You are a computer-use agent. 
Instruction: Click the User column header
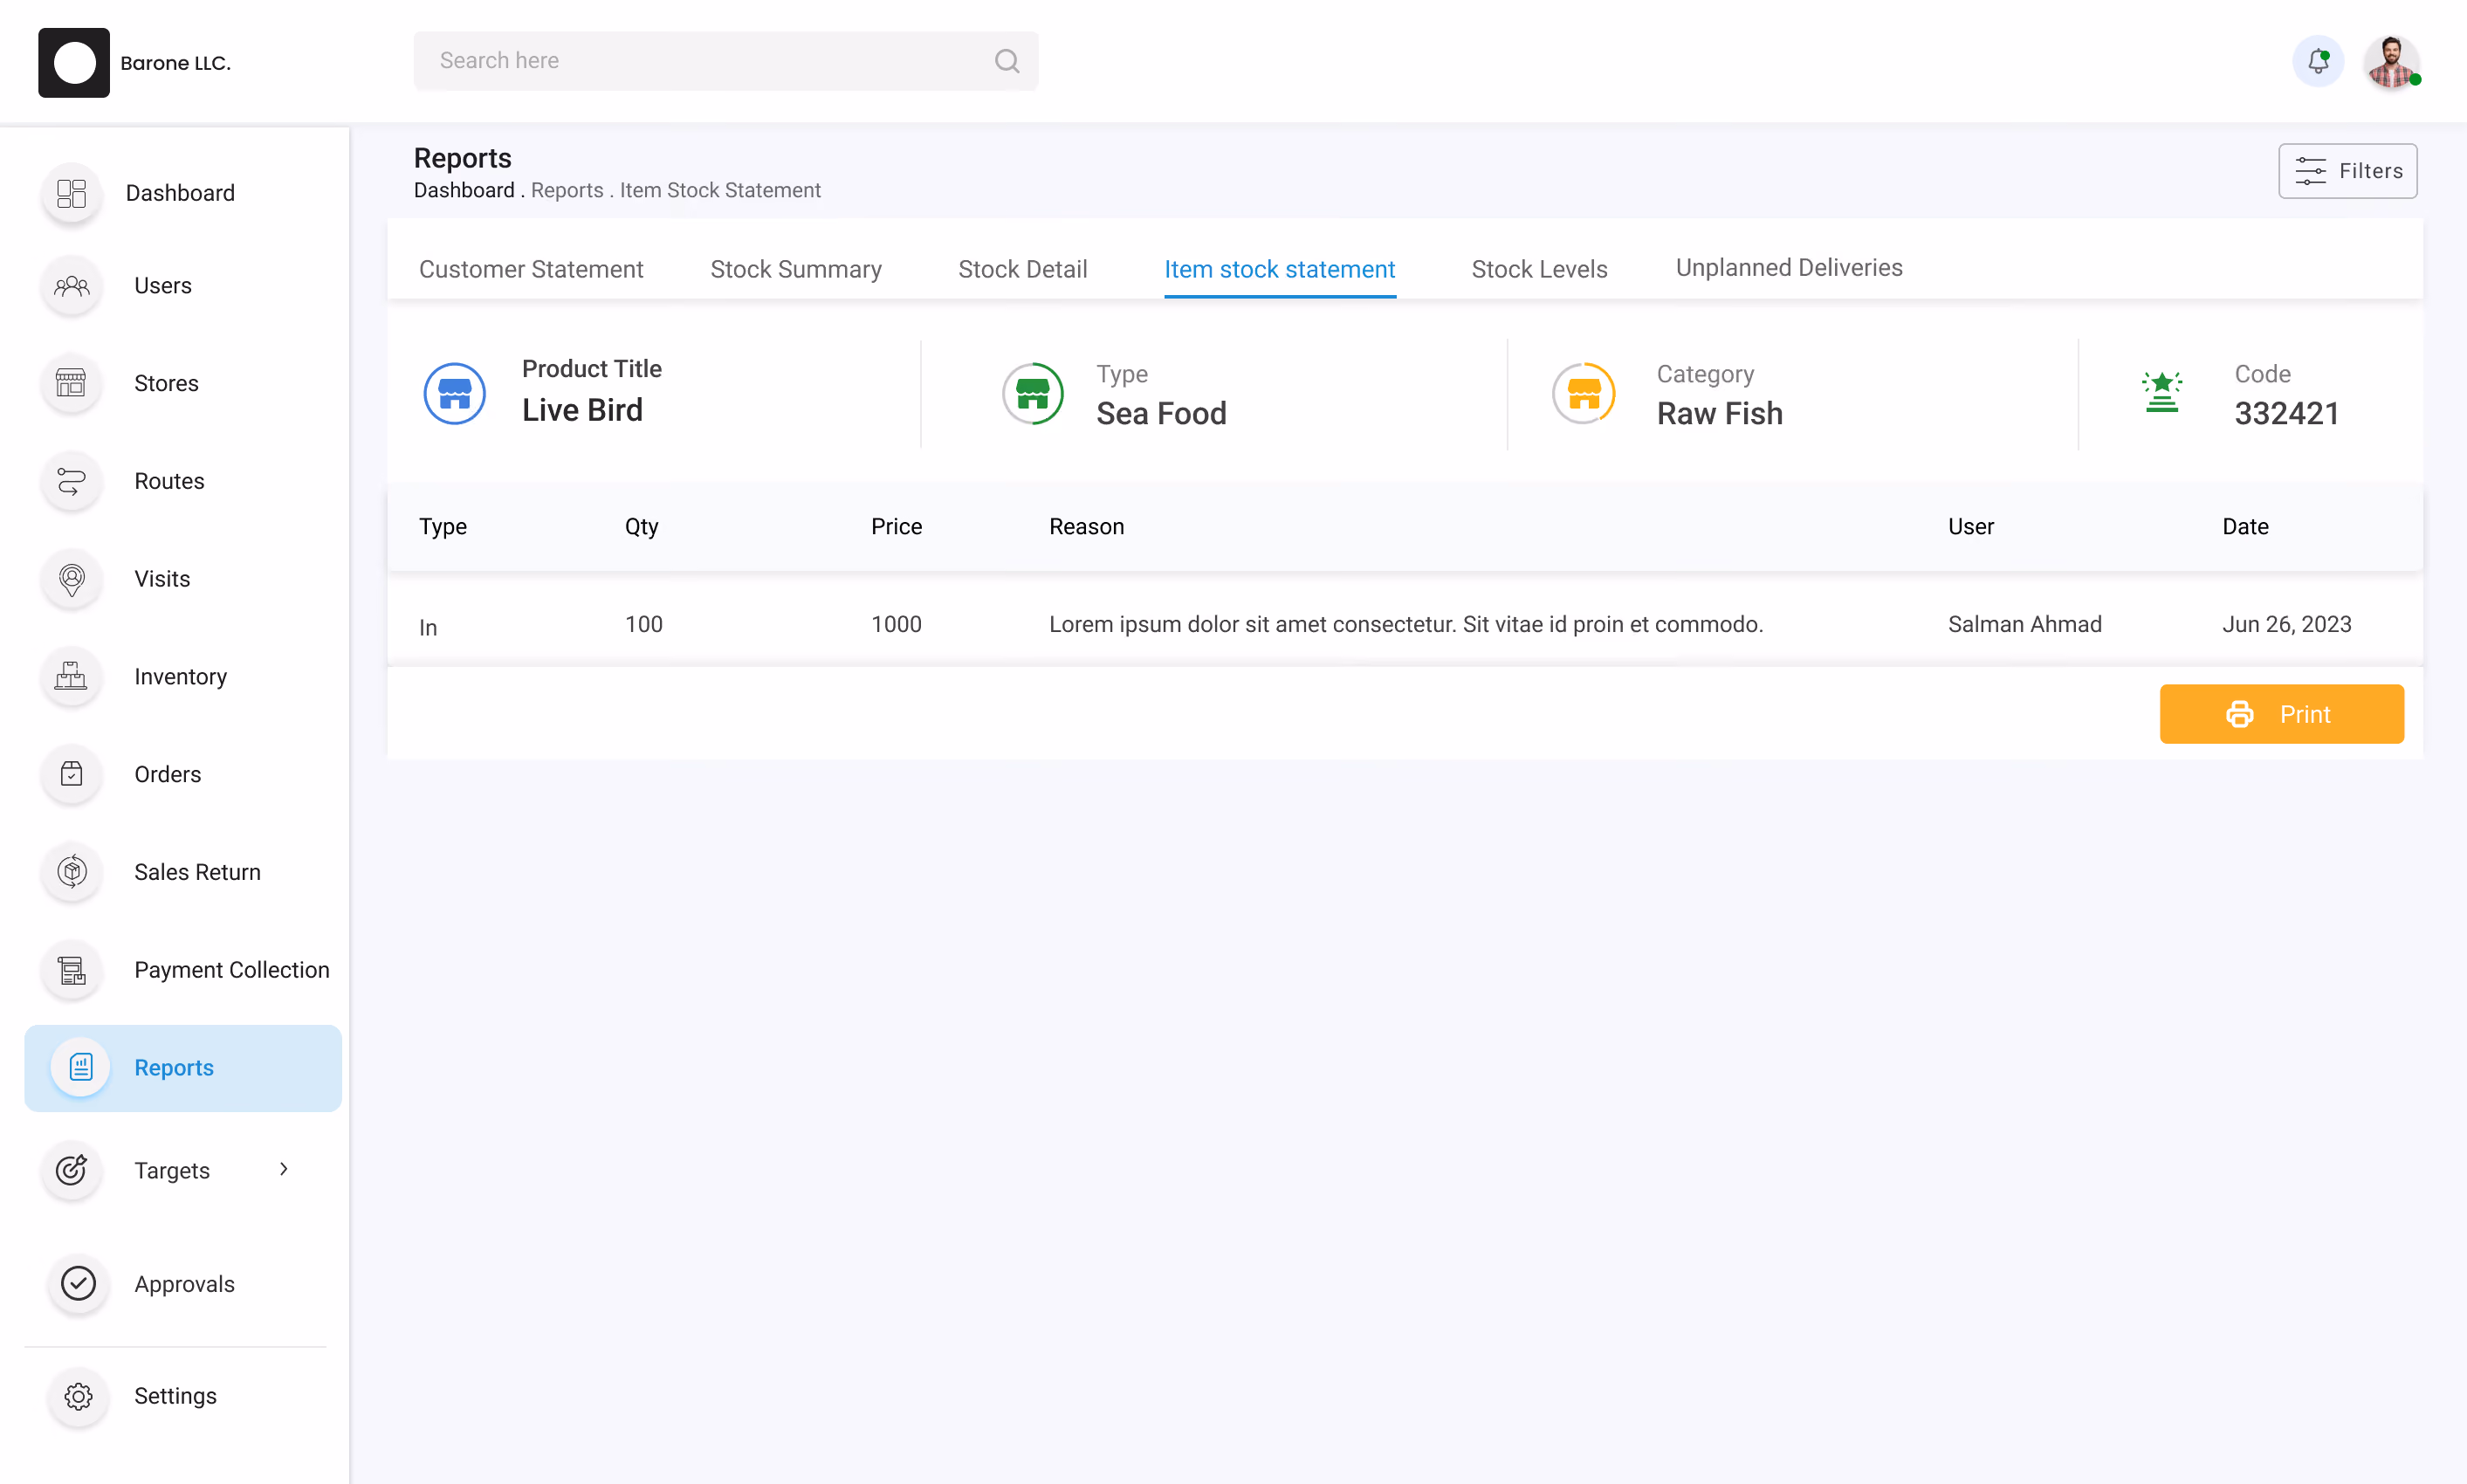coord(1971,527)
